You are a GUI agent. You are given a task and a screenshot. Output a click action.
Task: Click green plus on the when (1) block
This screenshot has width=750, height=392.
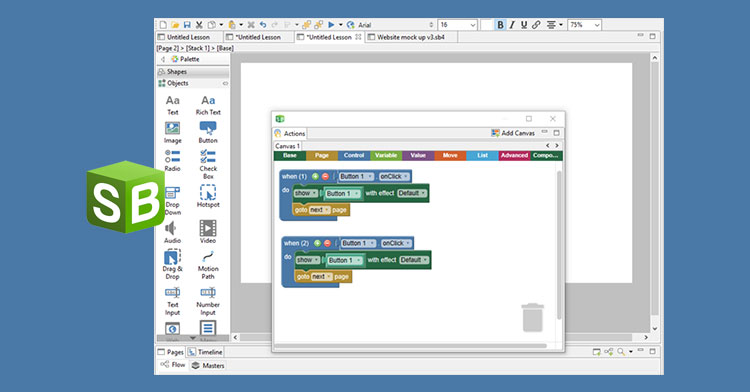(x=315, y=176)
